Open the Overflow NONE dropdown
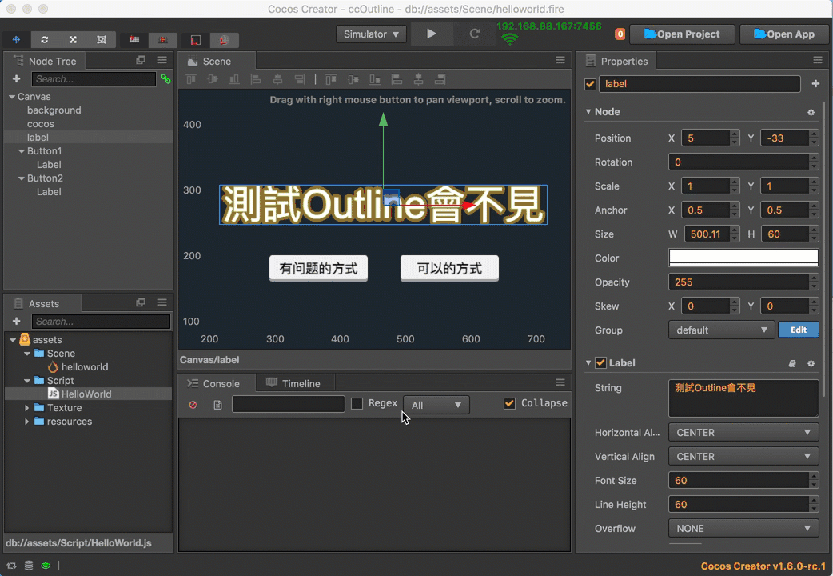Image resolution: width=833 pixels, height=576 pixels. tap(743, 529)
